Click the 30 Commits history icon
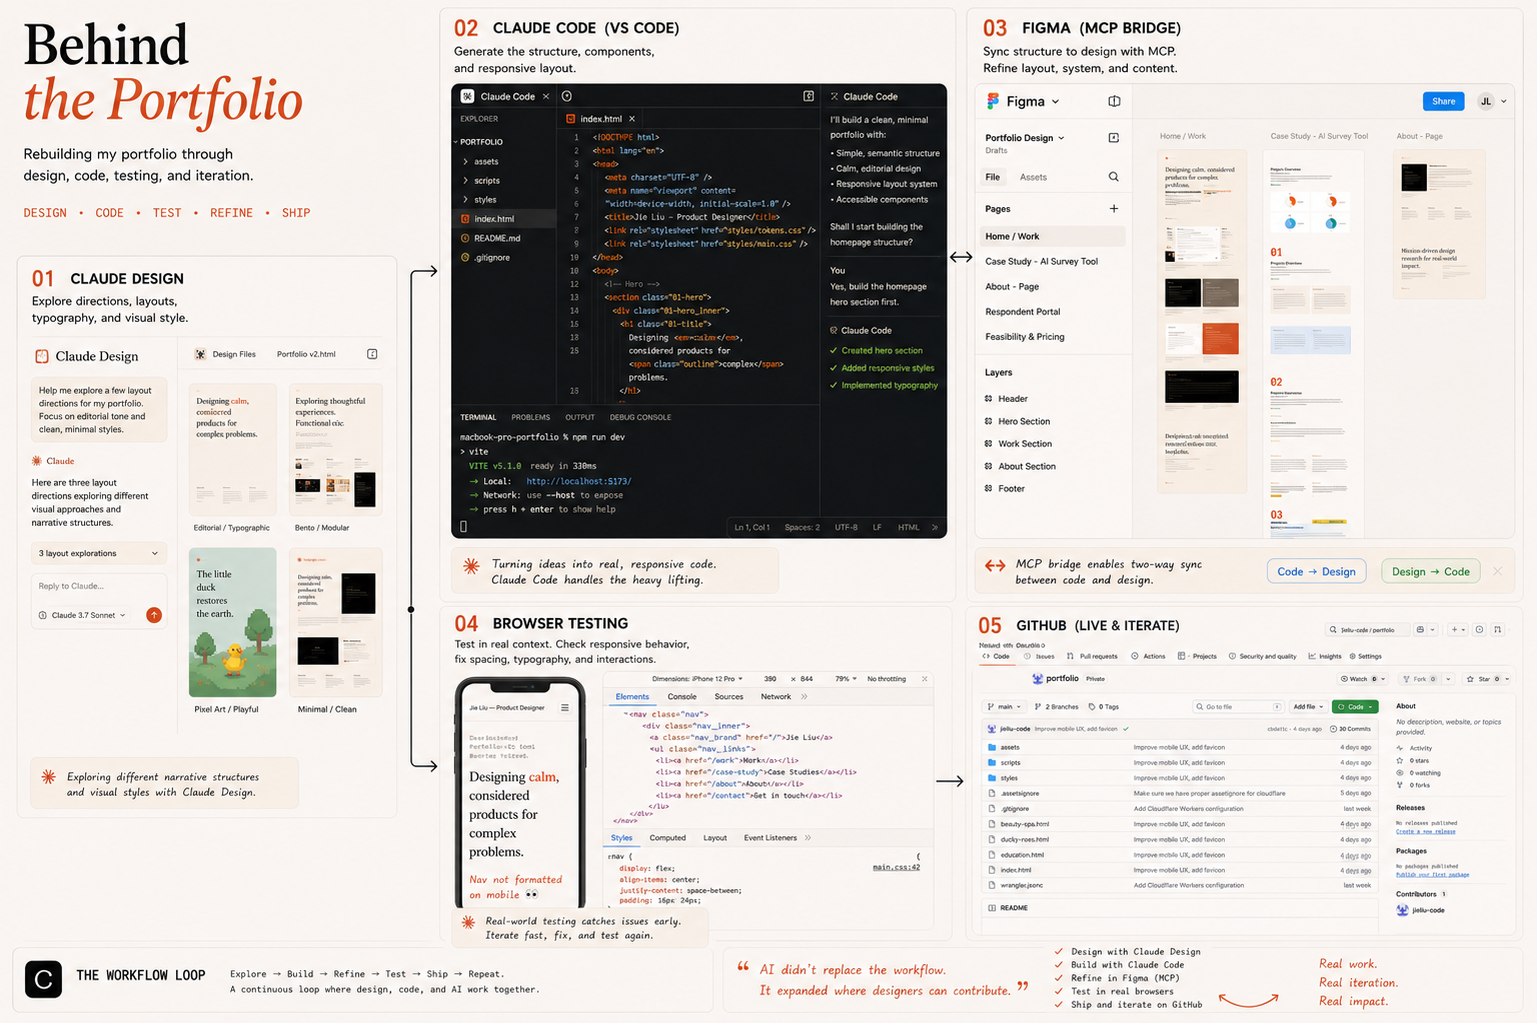This screenshot has height=1023, width=1537. click(1334, 729)
